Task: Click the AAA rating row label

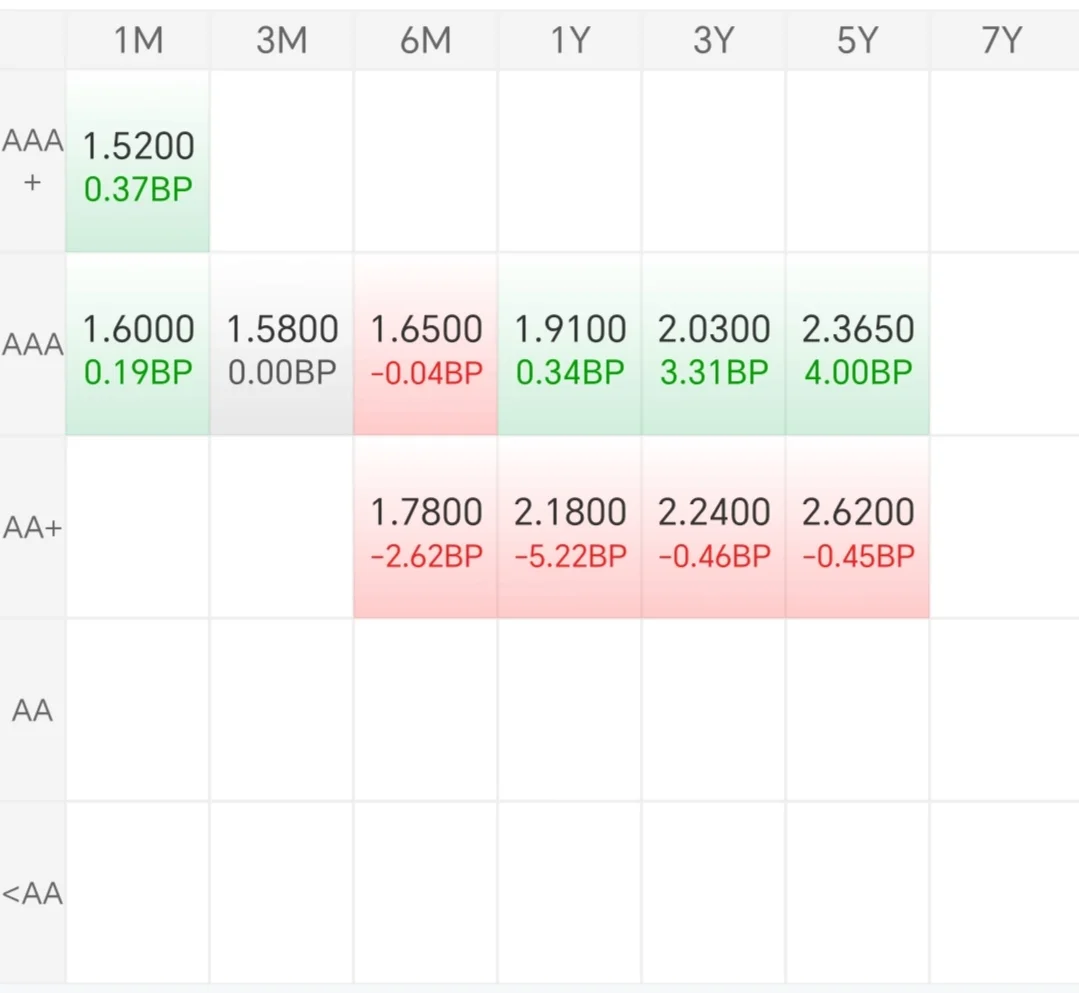Action: tap(33, 345)
